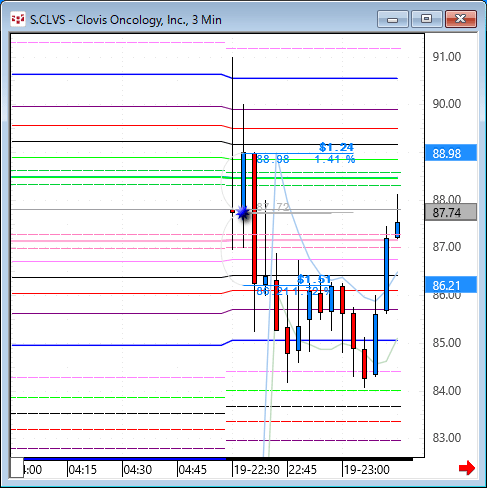Click the 04:30 time axis label
Screen dimensions: 487x488
[x=138, y=470]
